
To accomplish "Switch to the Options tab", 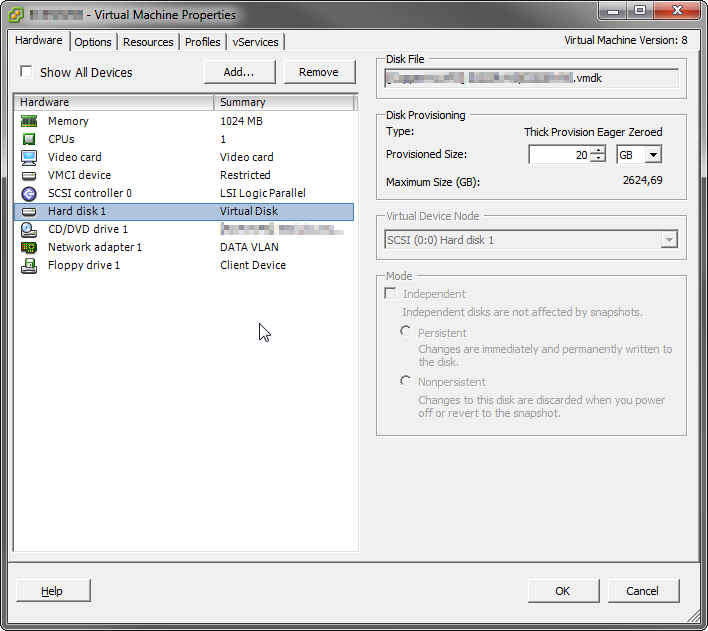I will click(93, 42).
